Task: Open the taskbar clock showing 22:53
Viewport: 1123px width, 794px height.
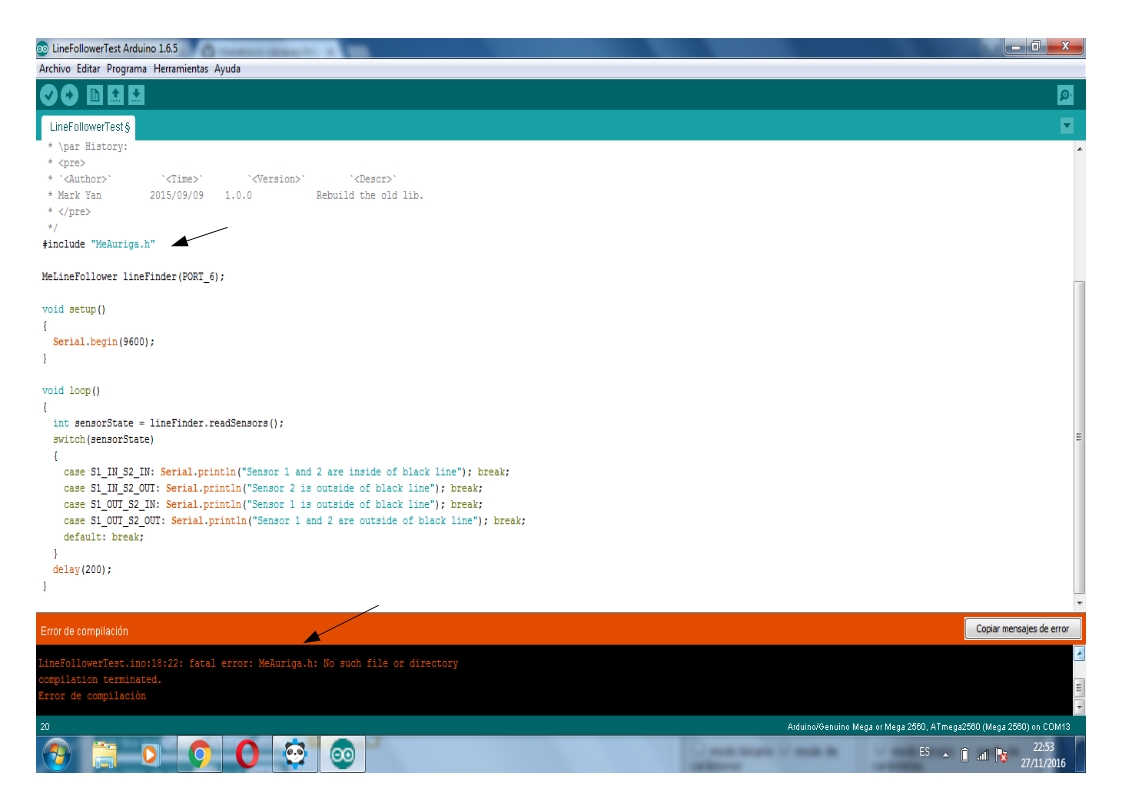Action: [x=1043, y=755]
